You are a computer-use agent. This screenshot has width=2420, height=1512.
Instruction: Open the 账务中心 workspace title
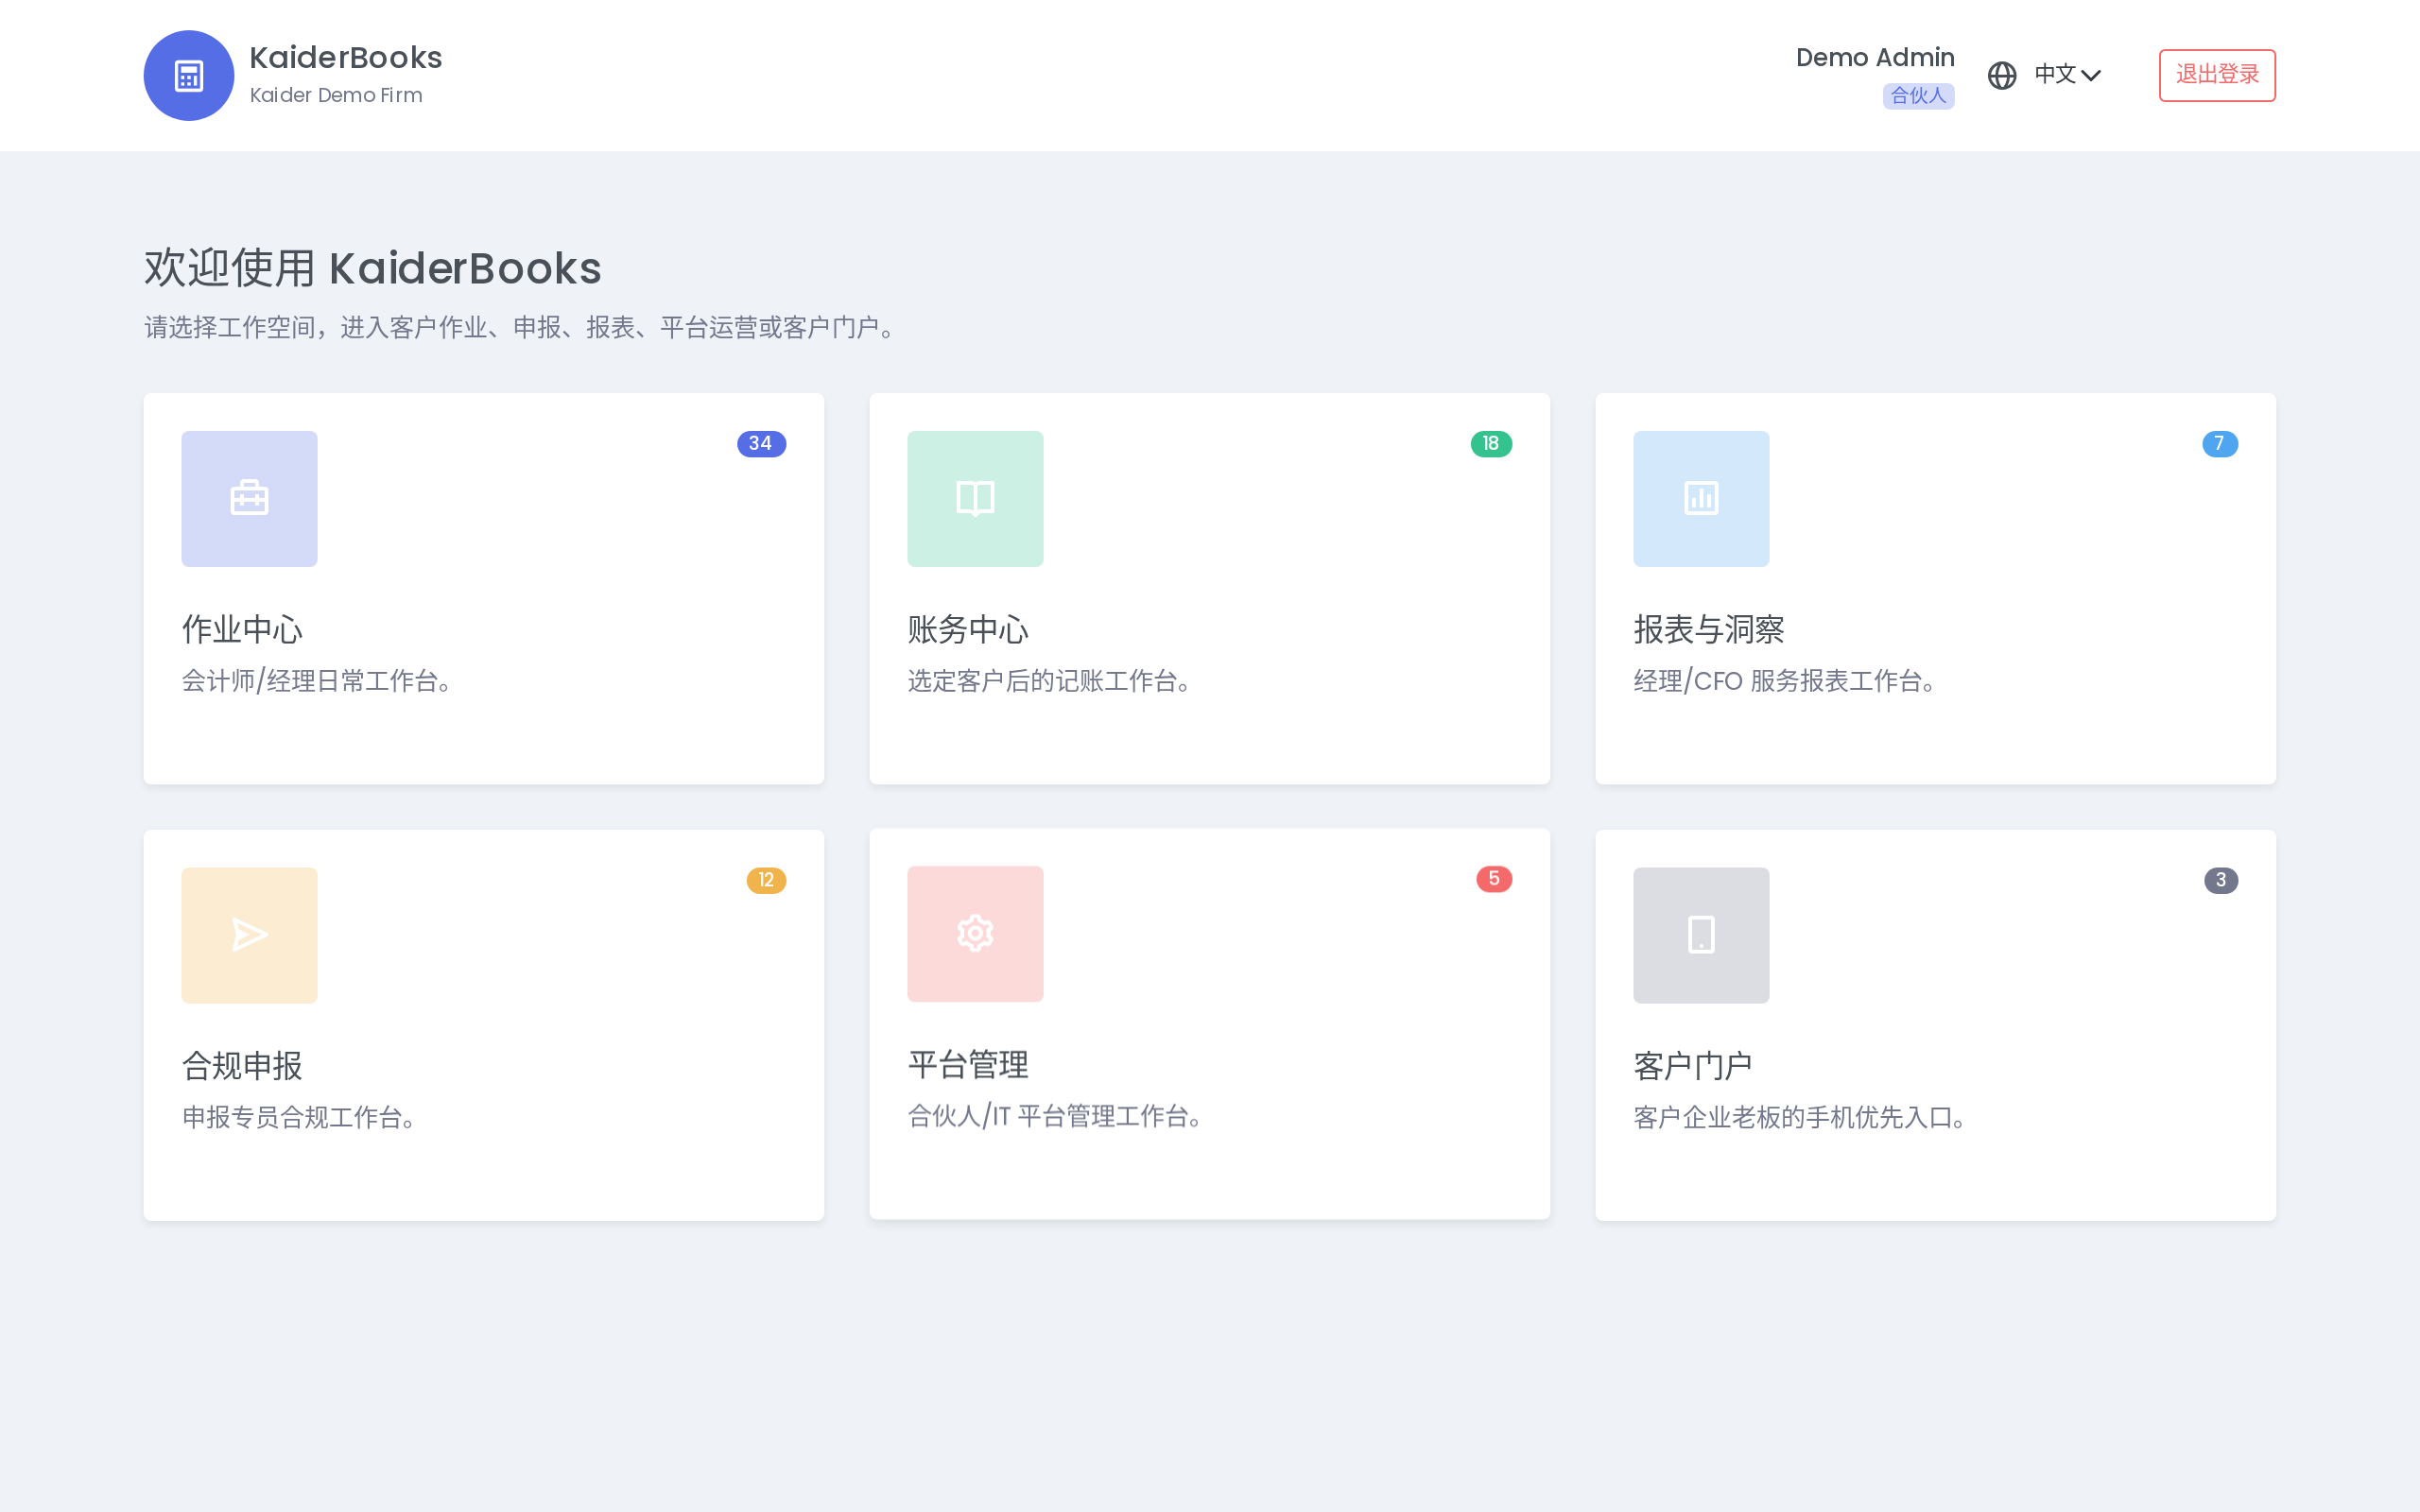pos(968,629)
